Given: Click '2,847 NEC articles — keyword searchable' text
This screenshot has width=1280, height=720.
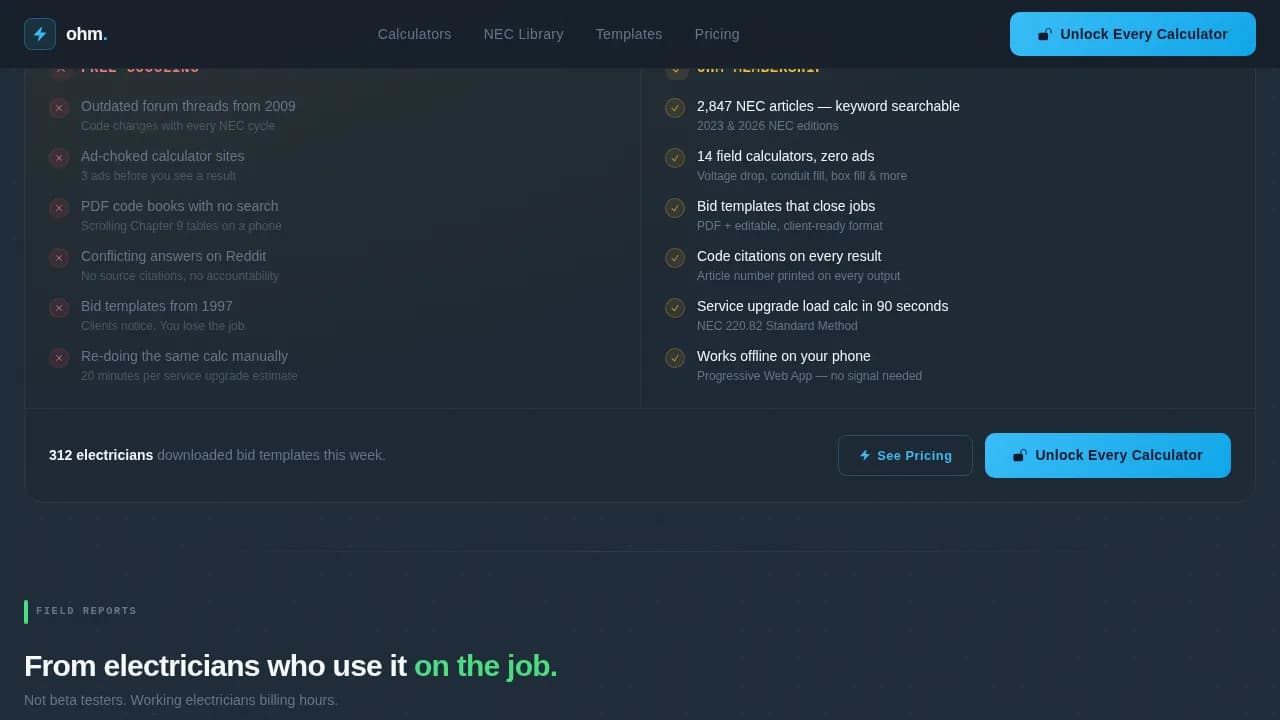Looking at the screenshot, I should [828, 106].
